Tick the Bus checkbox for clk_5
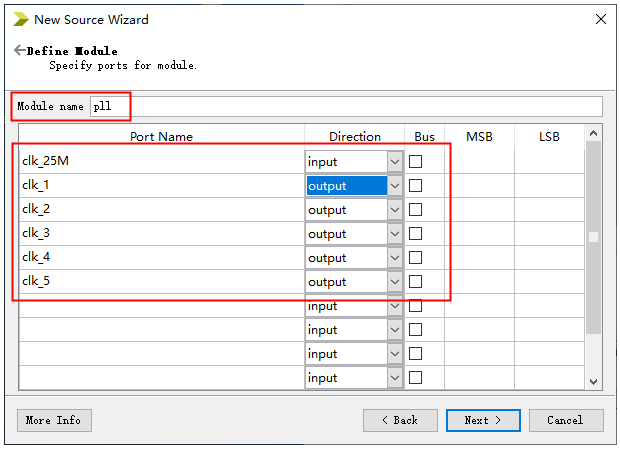 [415, 281]
